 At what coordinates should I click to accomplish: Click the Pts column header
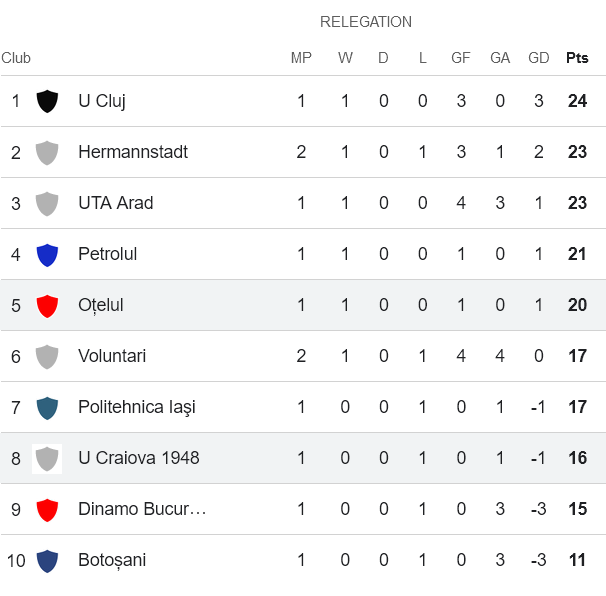pos(577,58)
